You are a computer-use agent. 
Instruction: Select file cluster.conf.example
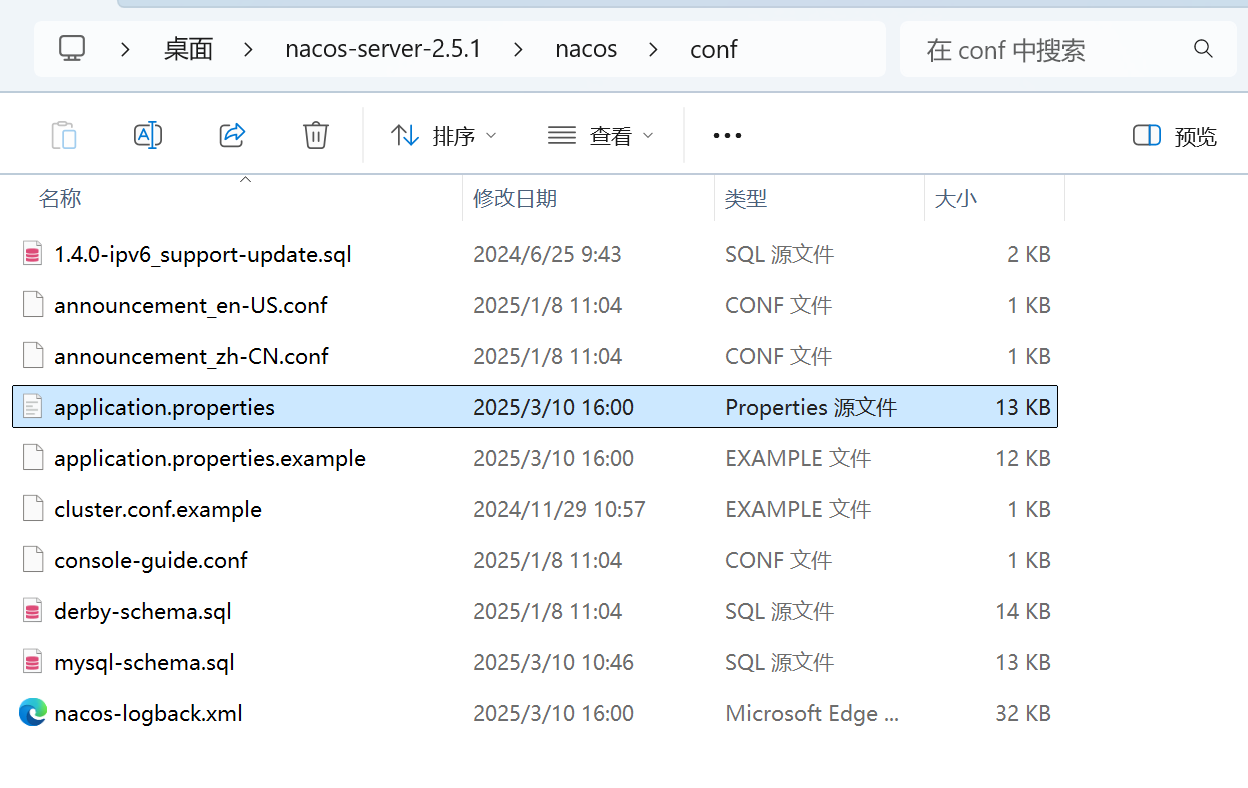(158, 509)
